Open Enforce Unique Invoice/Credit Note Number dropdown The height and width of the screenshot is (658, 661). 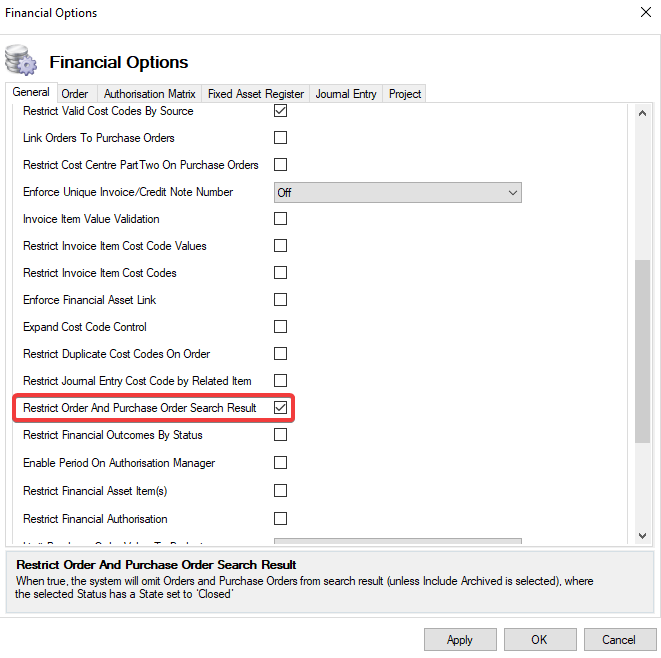tap(397, 192)
